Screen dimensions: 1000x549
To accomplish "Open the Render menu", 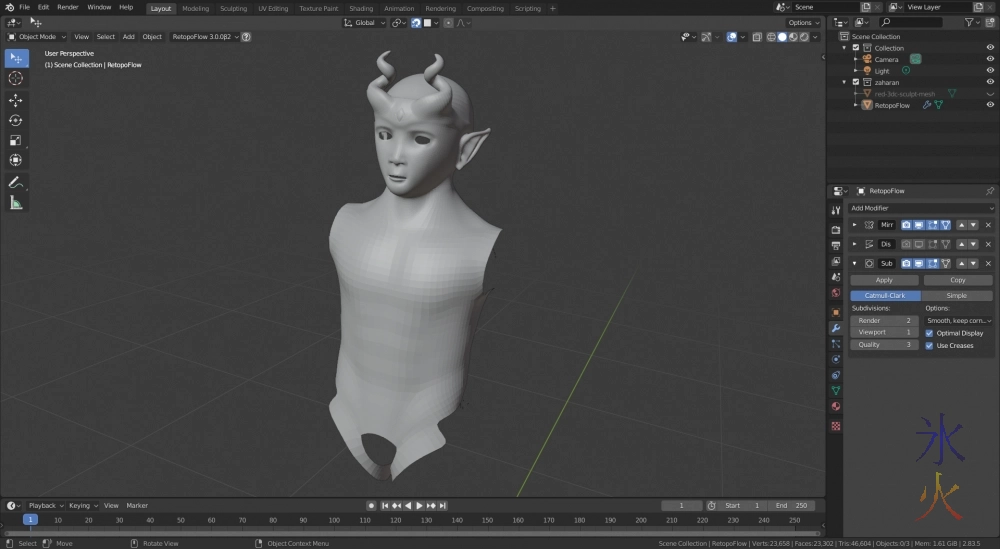I will [68, 7].
